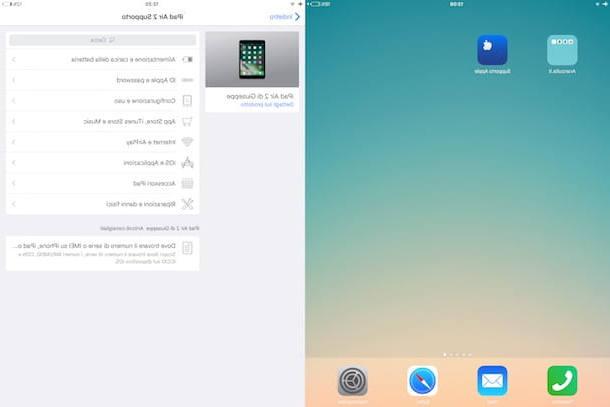Screen dimensions: 610x407
Task: Expand the Riparazioni e danni fisici chevron
Action: (x=14, y=204)
